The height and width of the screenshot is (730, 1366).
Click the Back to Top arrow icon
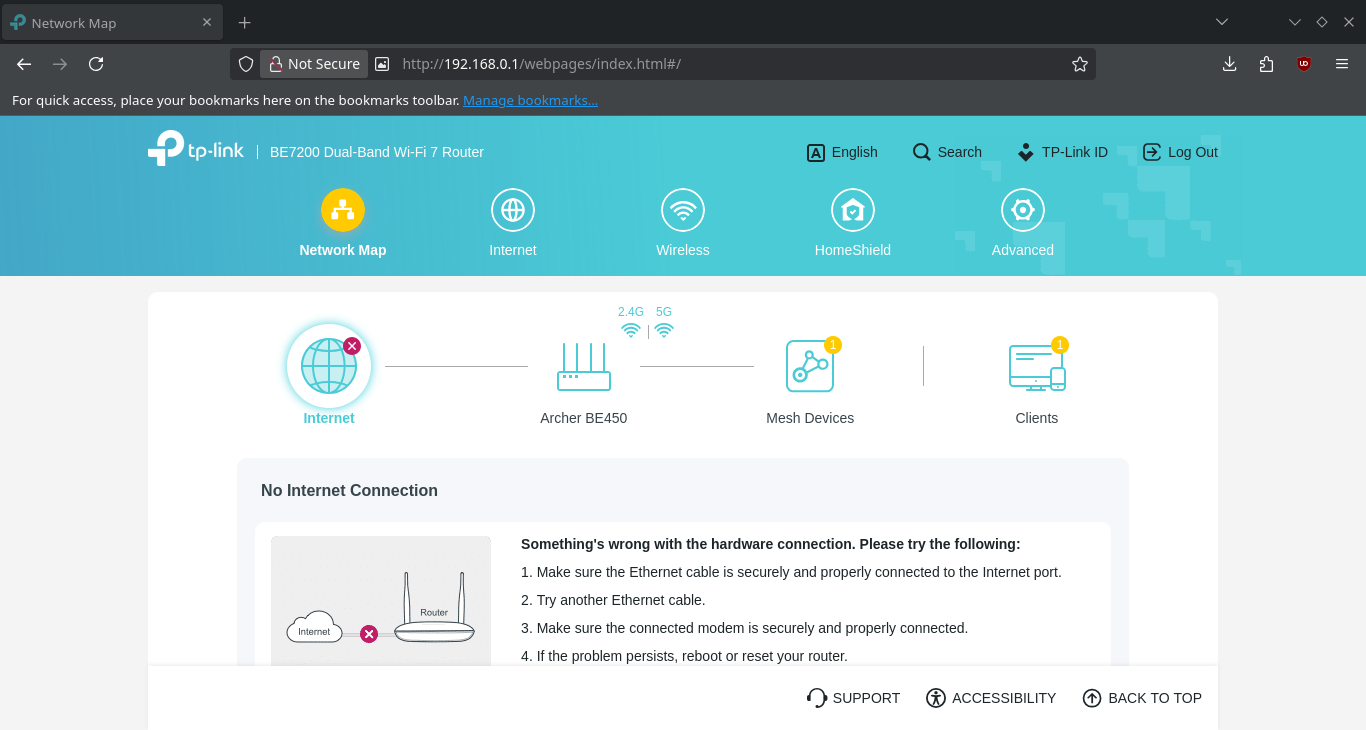tap(1092, 698)
